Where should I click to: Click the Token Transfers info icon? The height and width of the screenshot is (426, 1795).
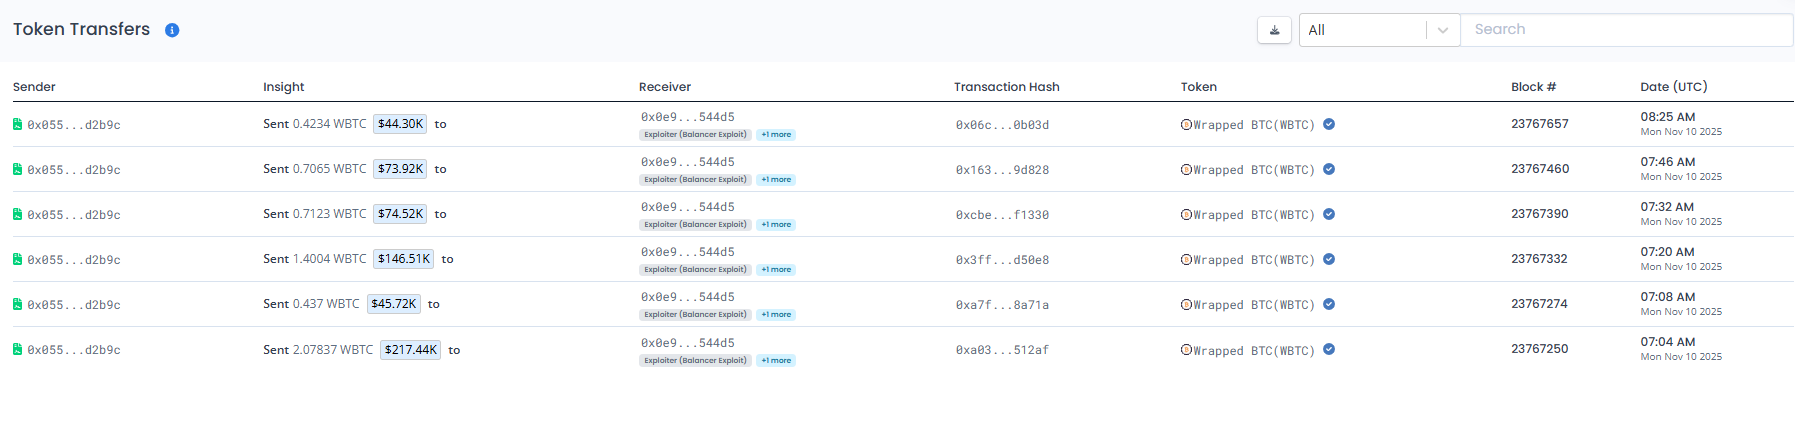(172, 30)
